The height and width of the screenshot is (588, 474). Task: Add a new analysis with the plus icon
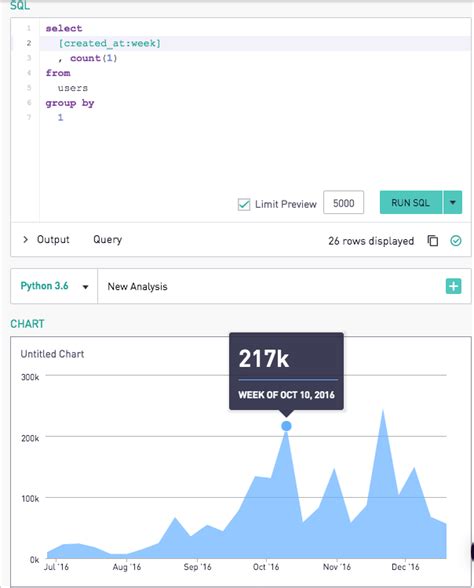[x=453, y=286]
